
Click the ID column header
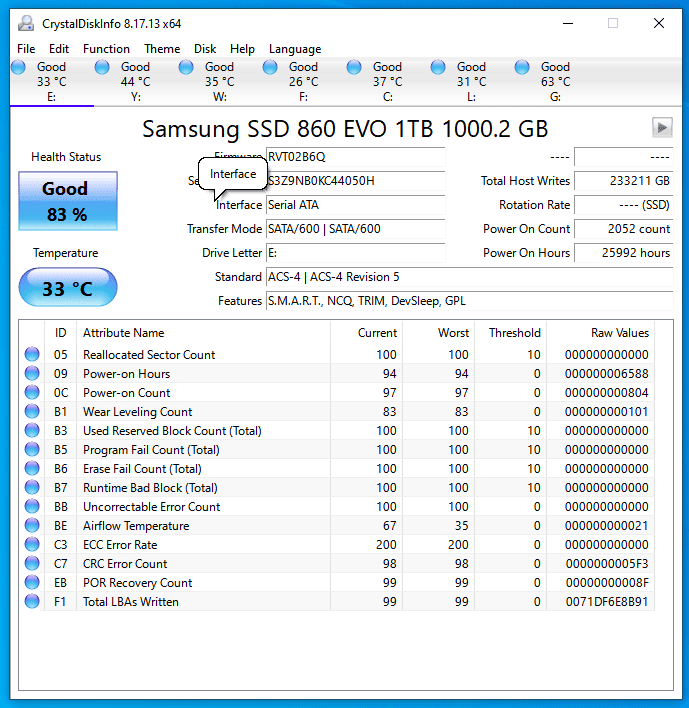coord(61,333)
